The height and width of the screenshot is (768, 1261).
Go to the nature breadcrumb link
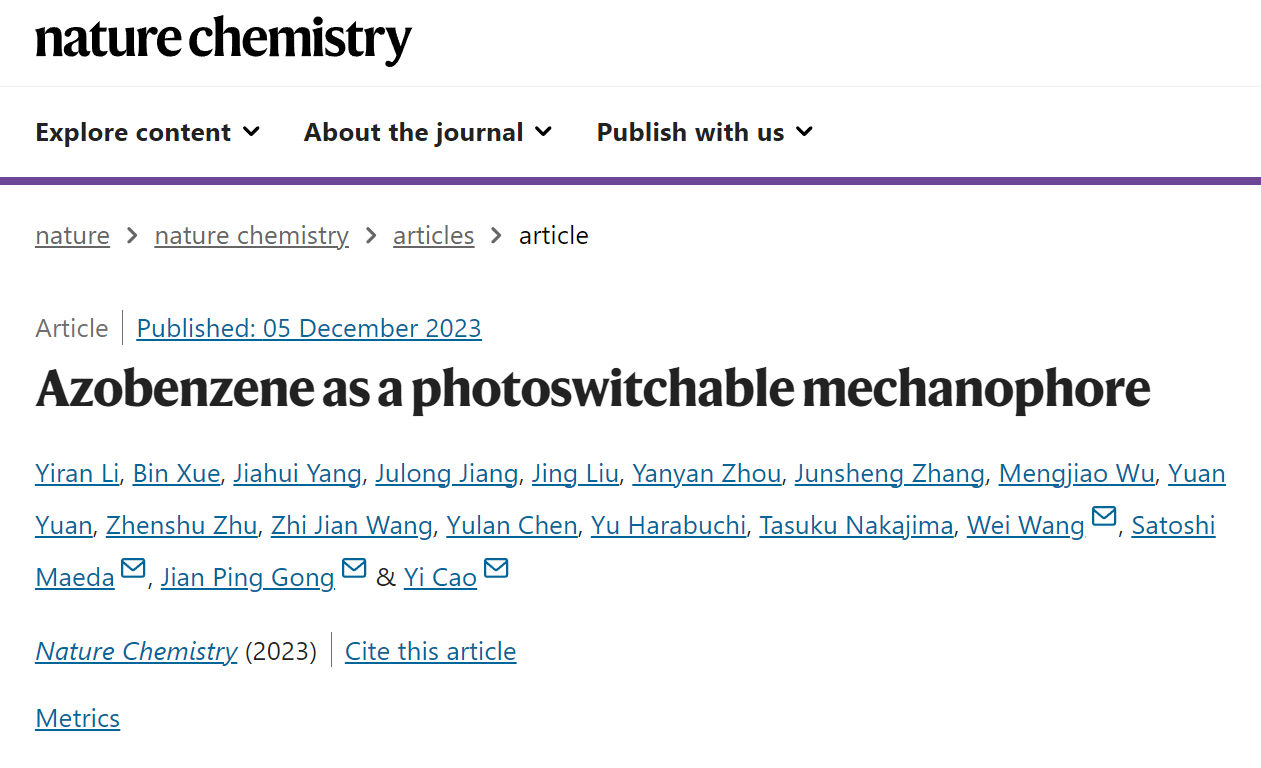(72, 236)
